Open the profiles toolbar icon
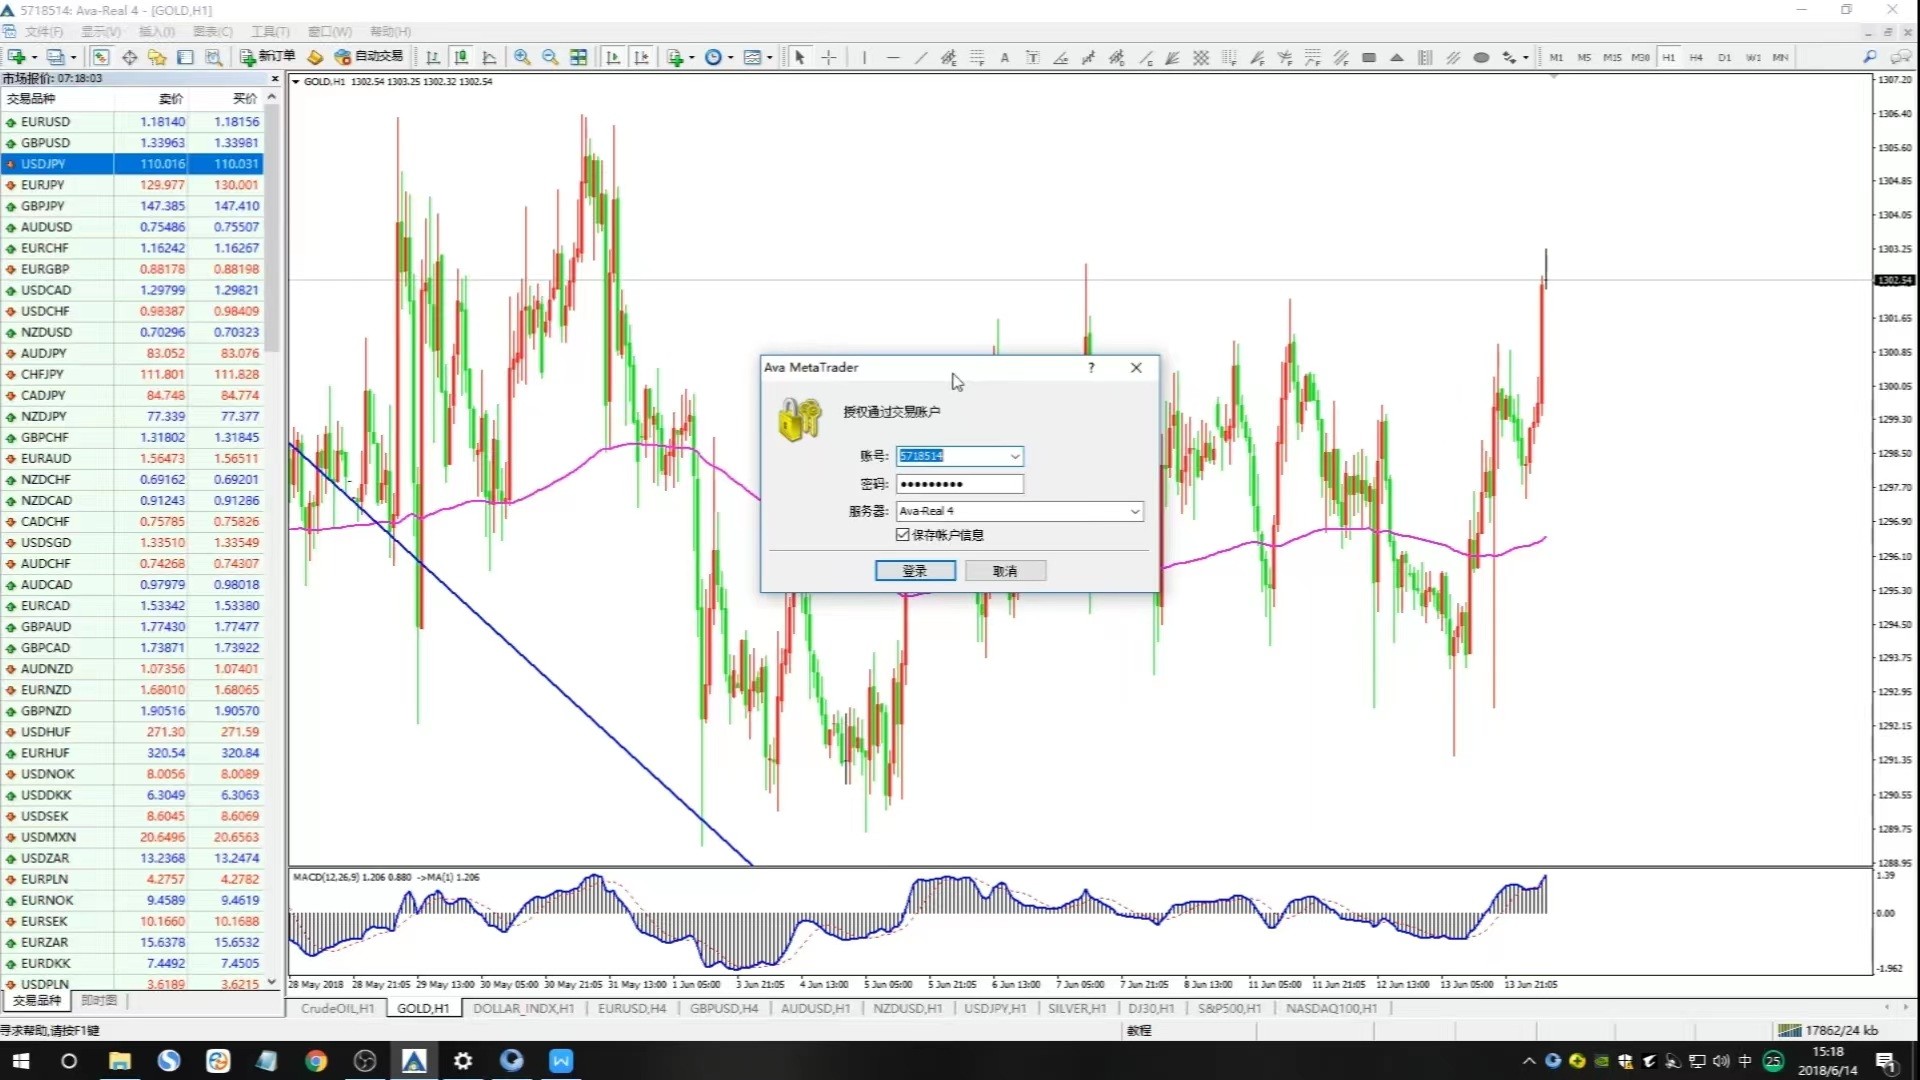Viewport: 1920px width, 1080px height. pos(56,57)
